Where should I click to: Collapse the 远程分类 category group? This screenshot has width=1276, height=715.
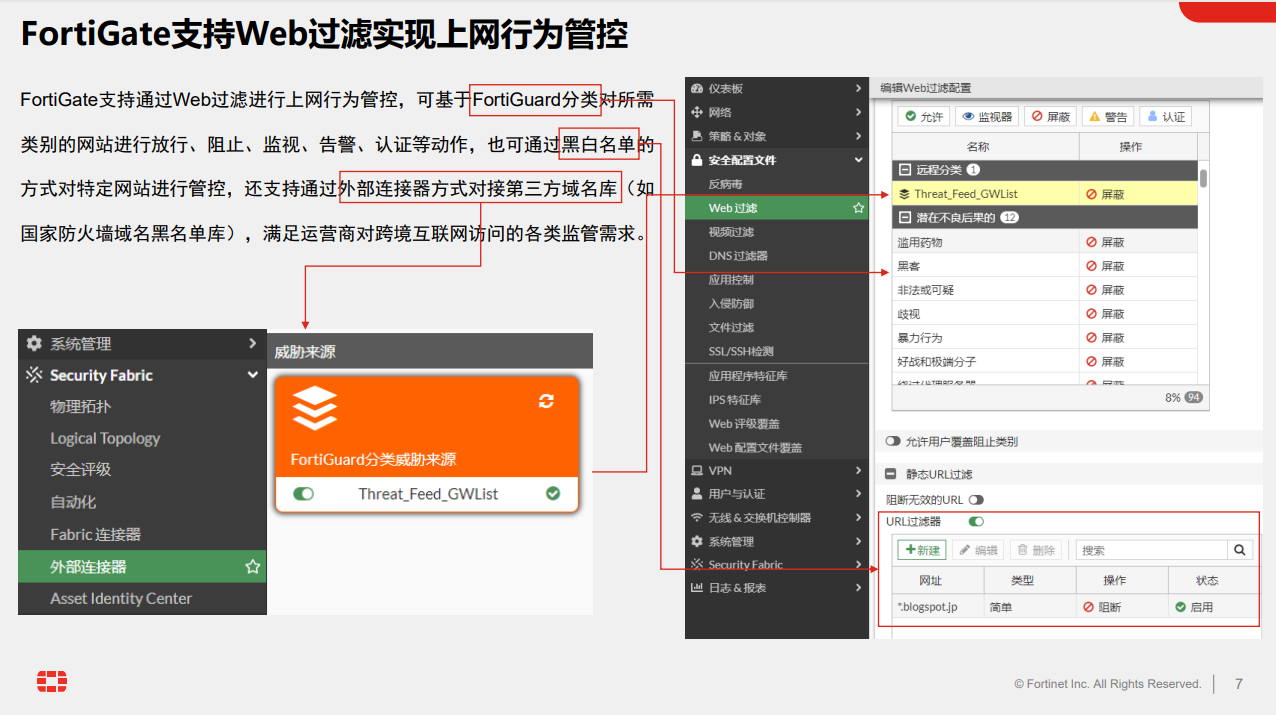pyautogui.click(x=905, y=170)
